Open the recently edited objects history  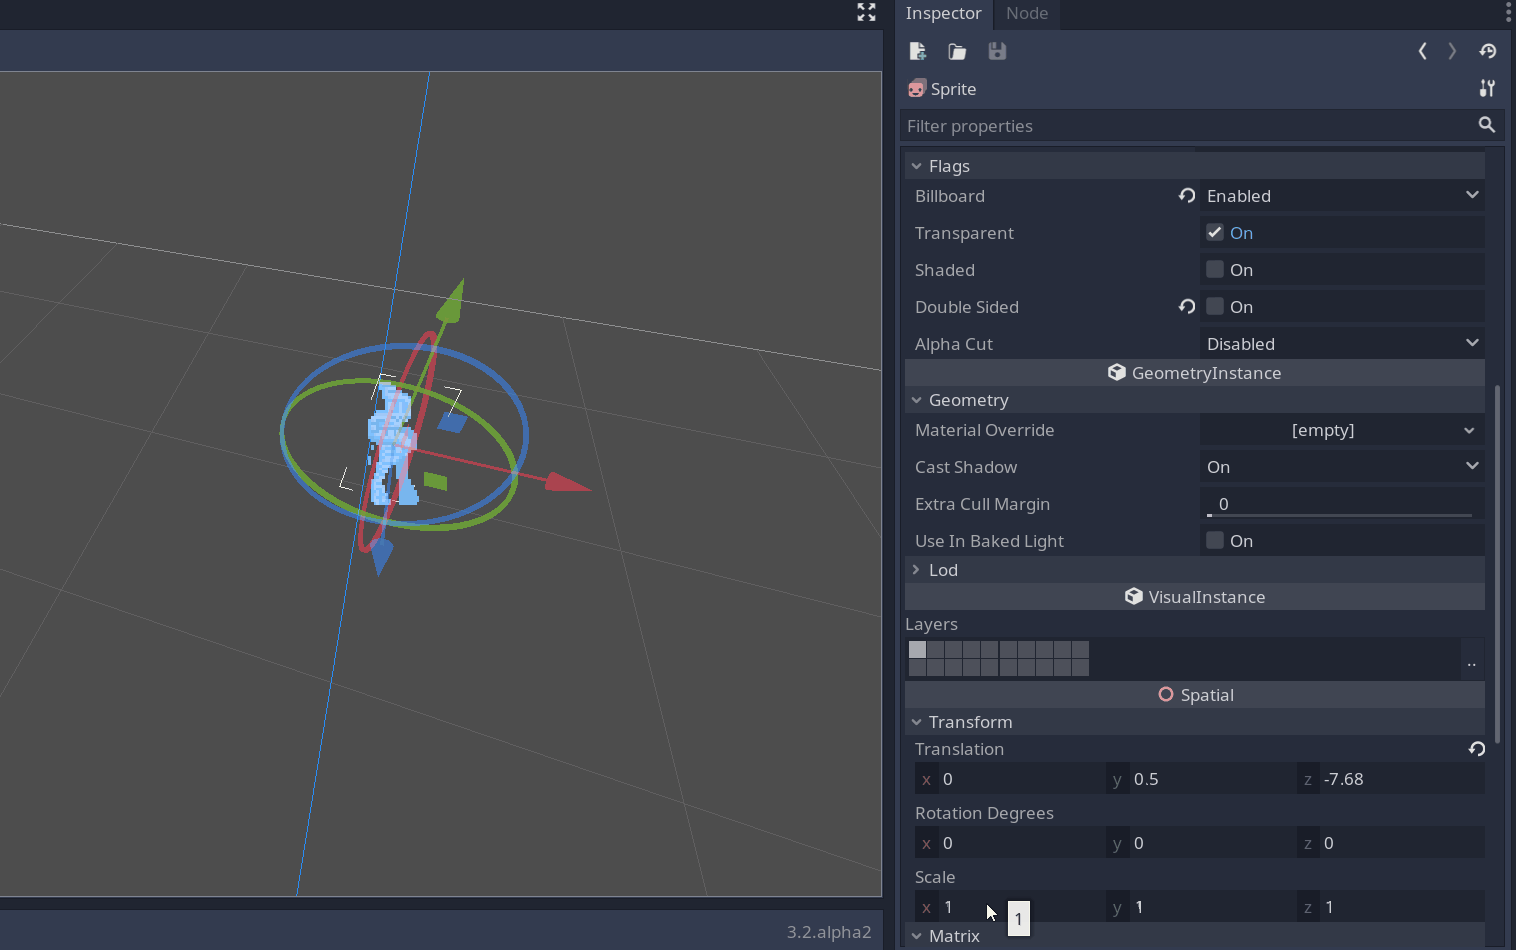click(x=1487, y=51)
